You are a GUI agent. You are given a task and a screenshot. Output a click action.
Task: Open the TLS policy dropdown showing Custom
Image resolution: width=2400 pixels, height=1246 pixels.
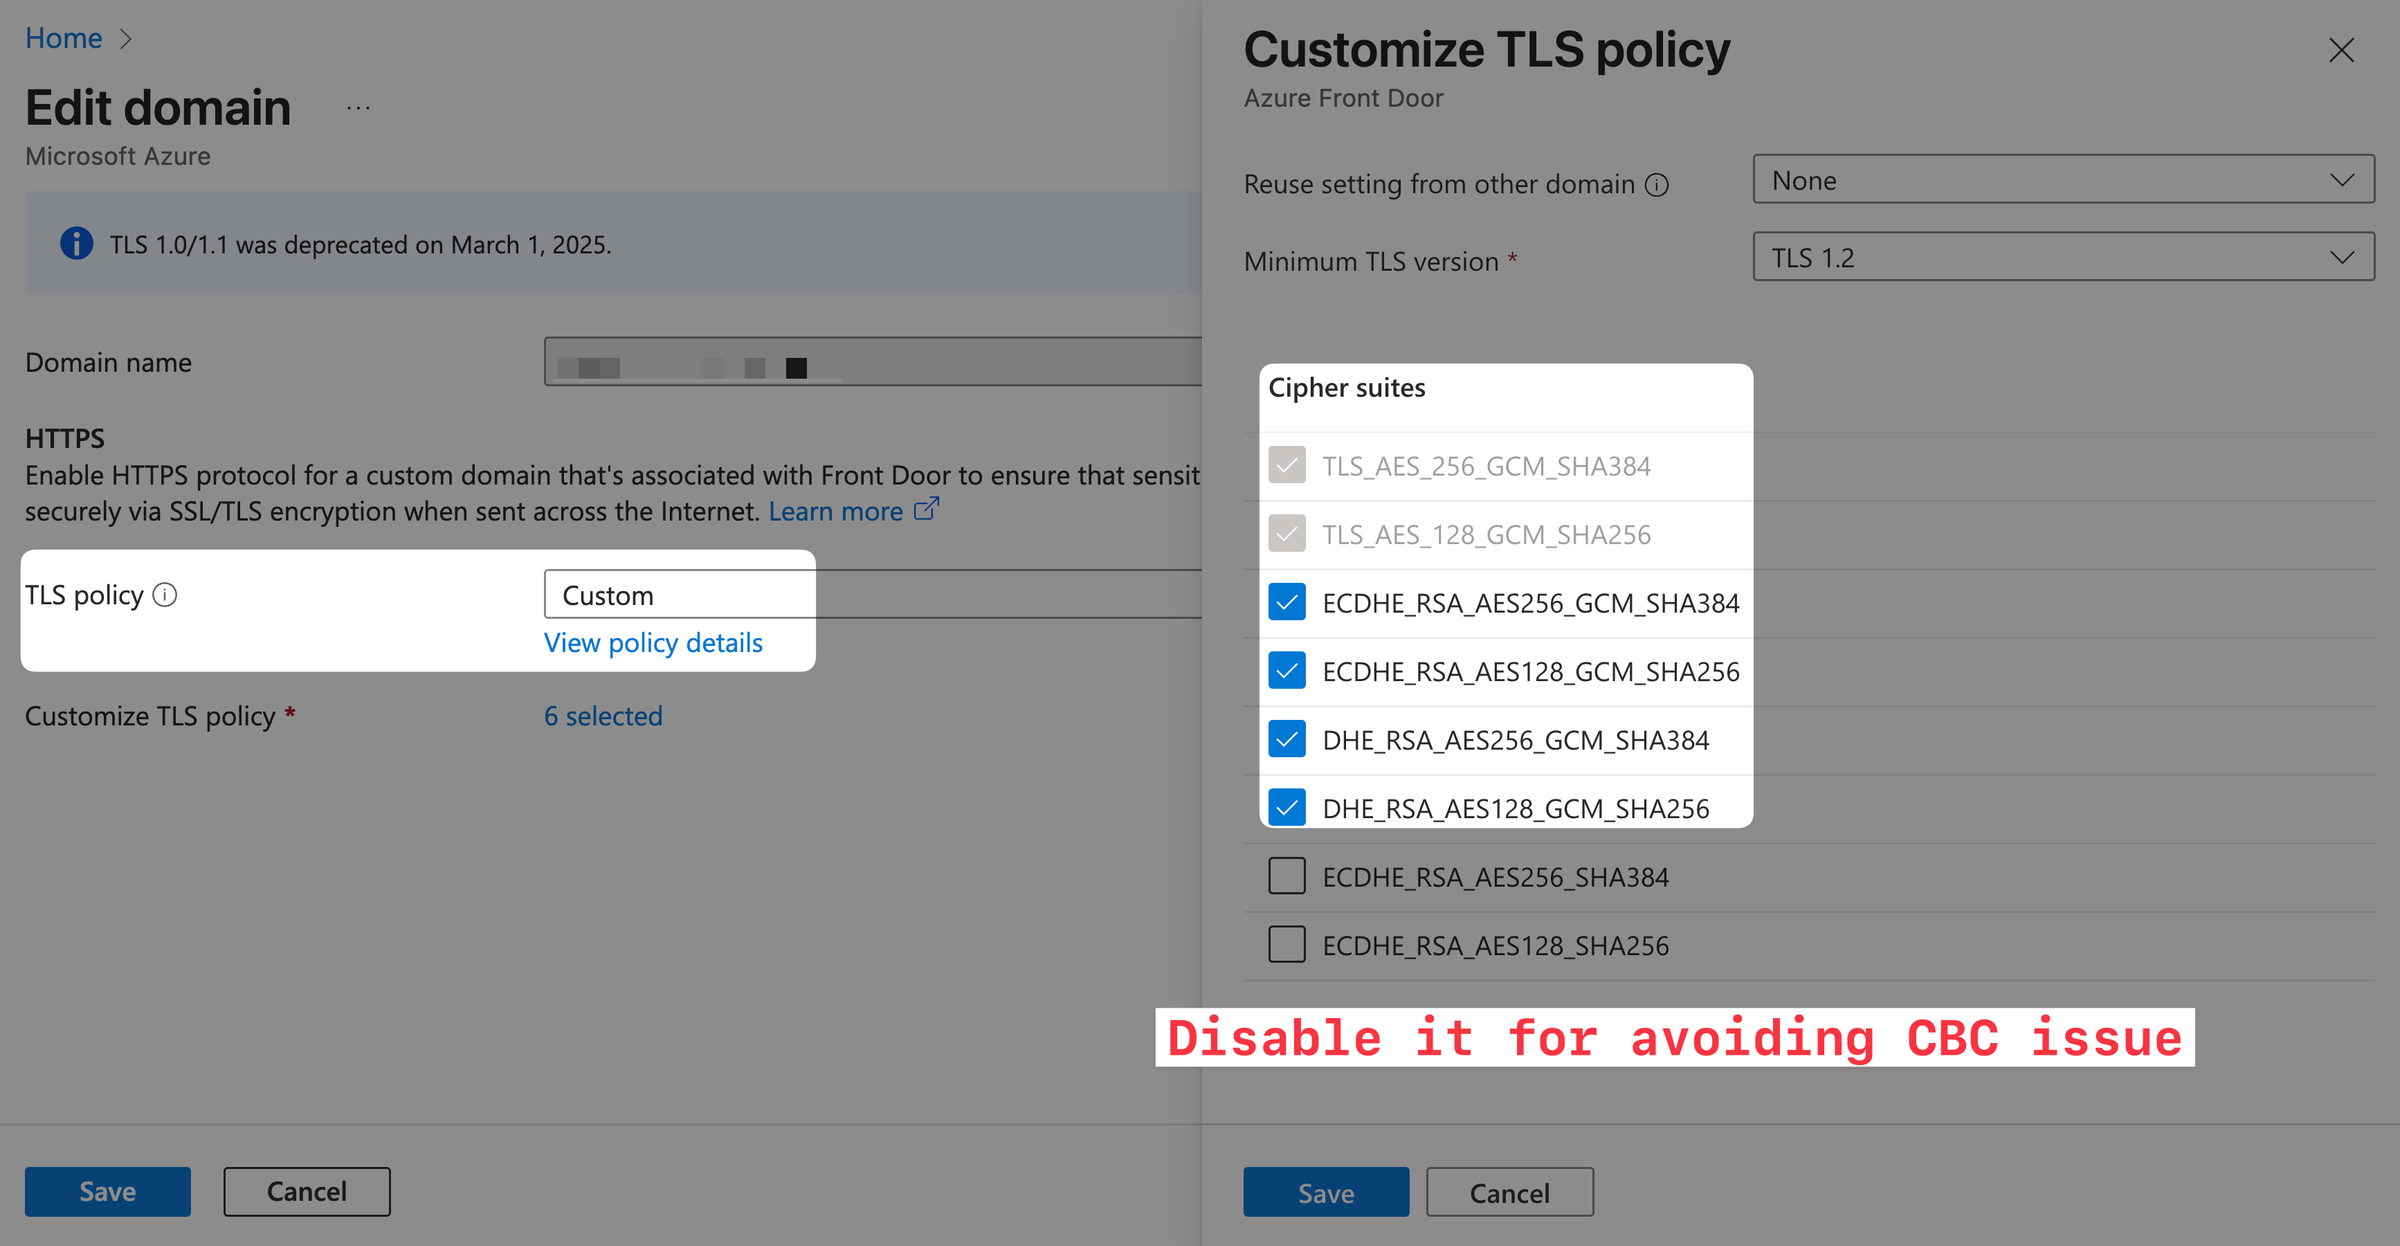679,594
